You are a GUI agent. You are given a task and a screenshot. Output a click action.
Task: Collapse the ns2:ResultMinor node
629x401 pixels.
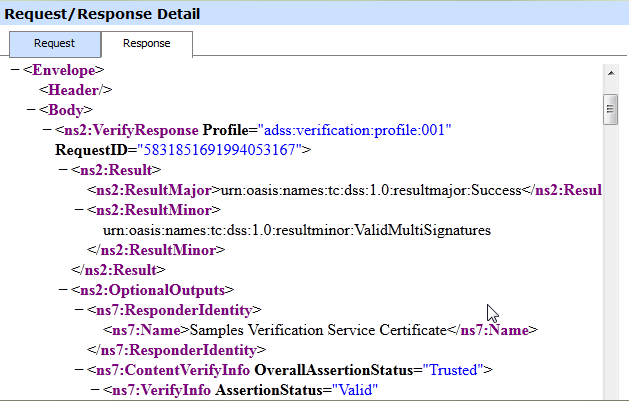(x=79, y=210)
